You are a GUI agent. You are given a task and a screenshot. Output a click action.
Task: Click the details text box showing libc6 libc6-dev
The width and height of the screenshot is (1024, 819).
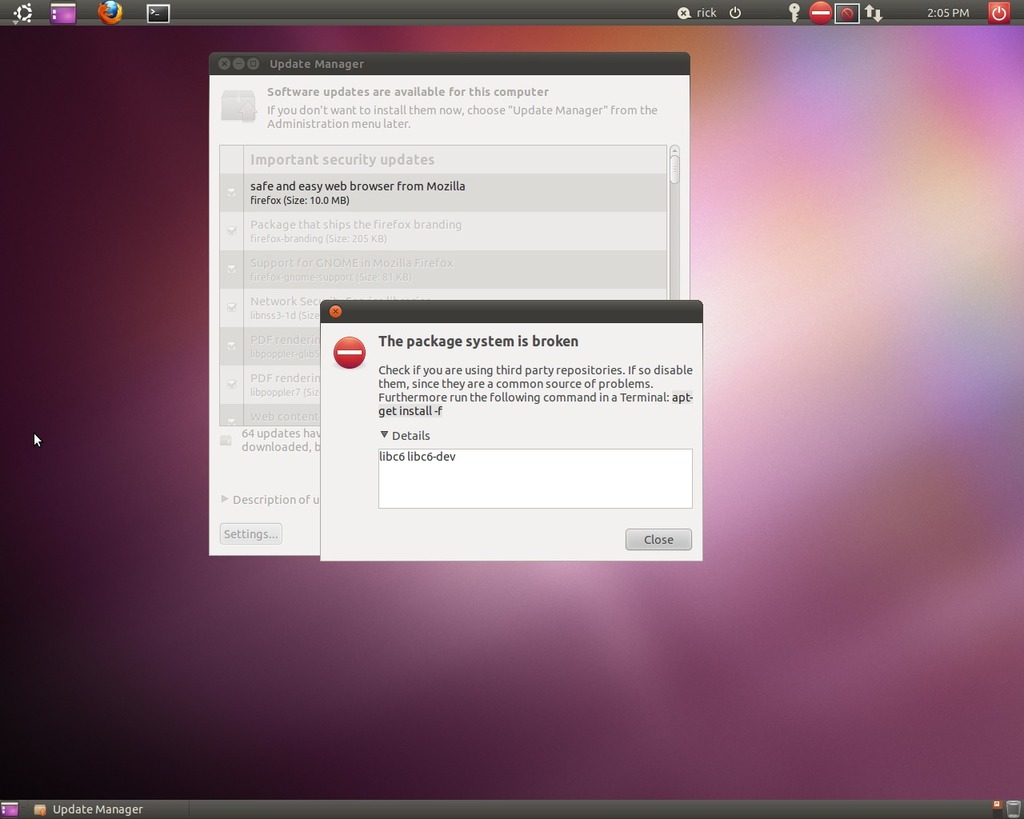(535, 478)
